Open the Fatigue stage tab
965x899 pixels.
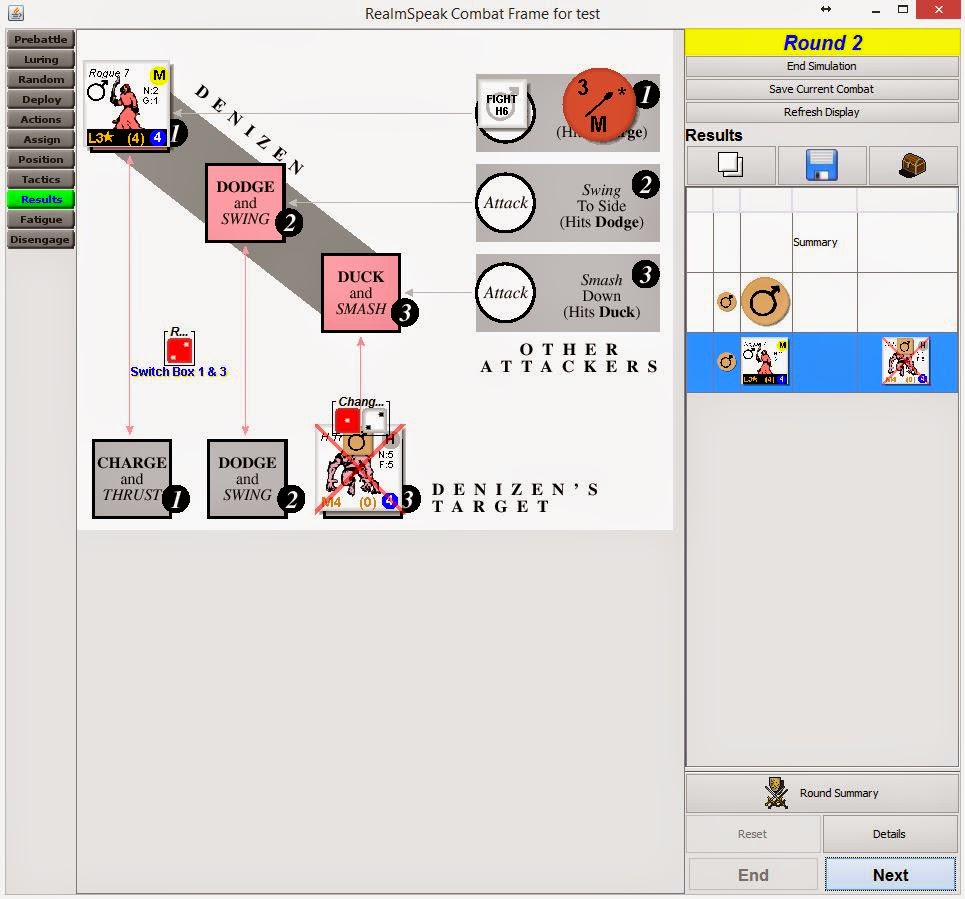41,220
